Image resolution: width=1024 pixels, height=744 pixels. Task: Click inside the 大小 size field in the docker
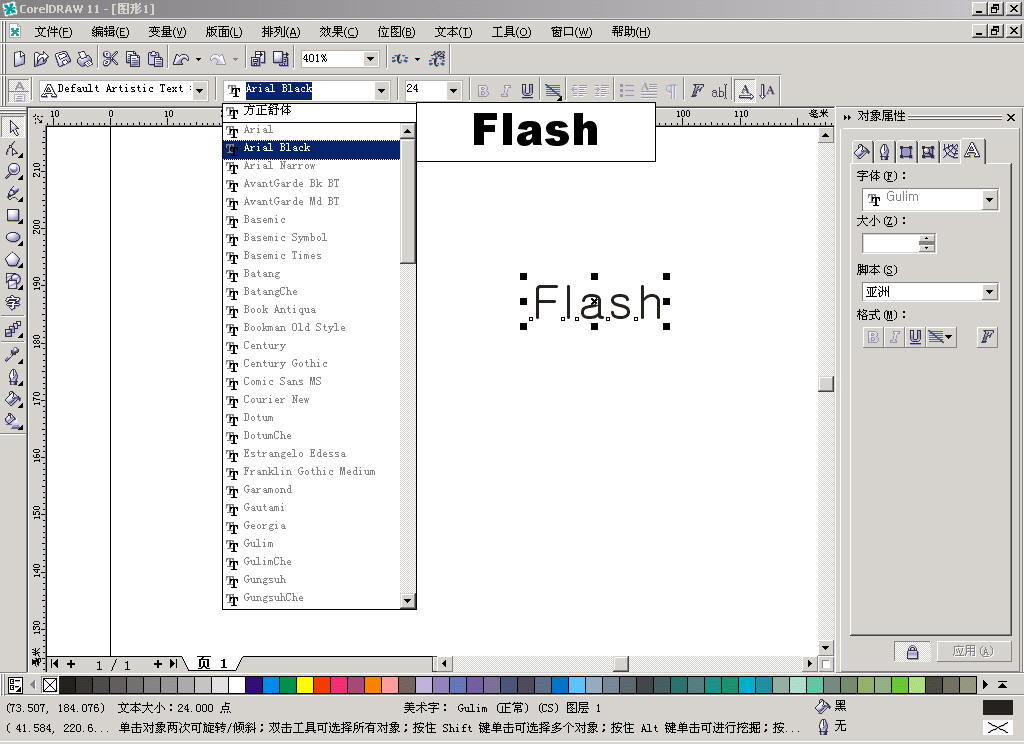coord(889,244)
